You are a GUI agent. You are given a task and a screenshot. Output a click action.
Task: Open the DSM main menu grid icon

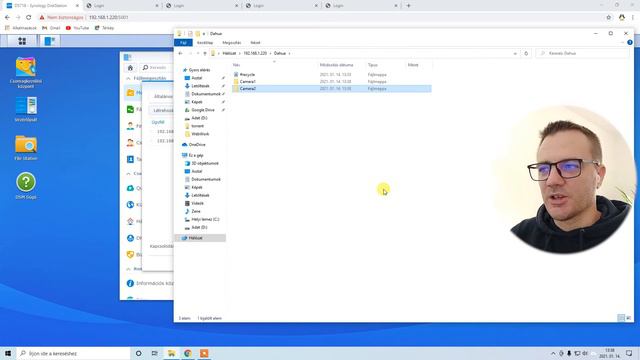coord(22,41)
